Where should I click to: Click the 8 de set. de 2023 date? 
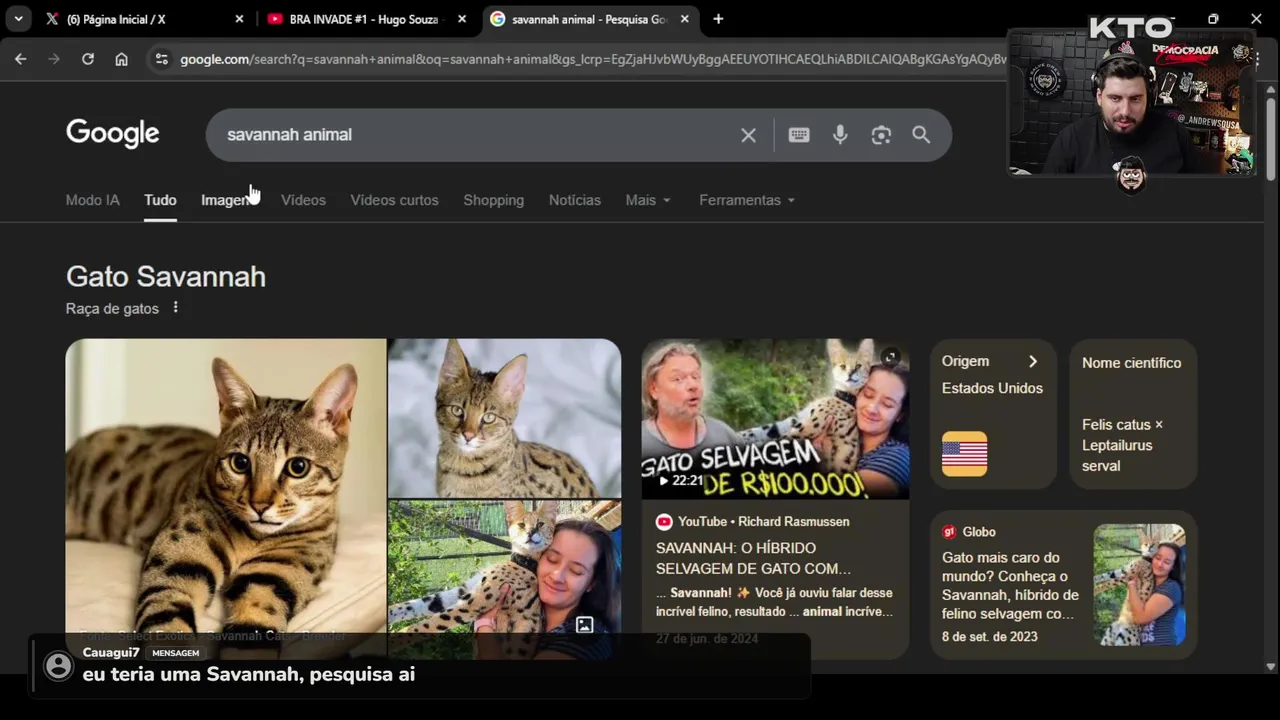click(x=989, y=636)
